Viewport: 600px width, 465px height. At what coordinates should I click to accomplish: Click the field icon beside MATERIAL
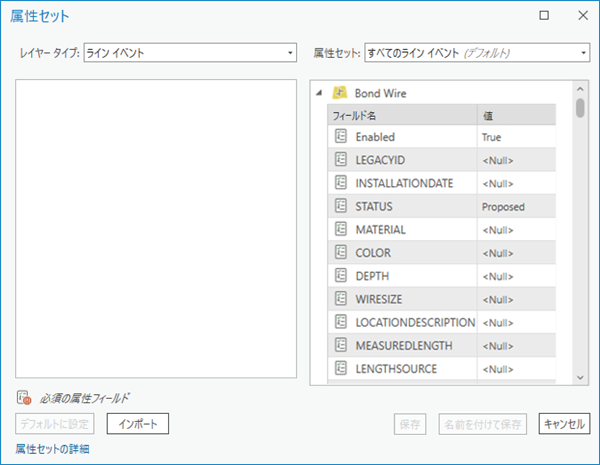tap(340, 229)
